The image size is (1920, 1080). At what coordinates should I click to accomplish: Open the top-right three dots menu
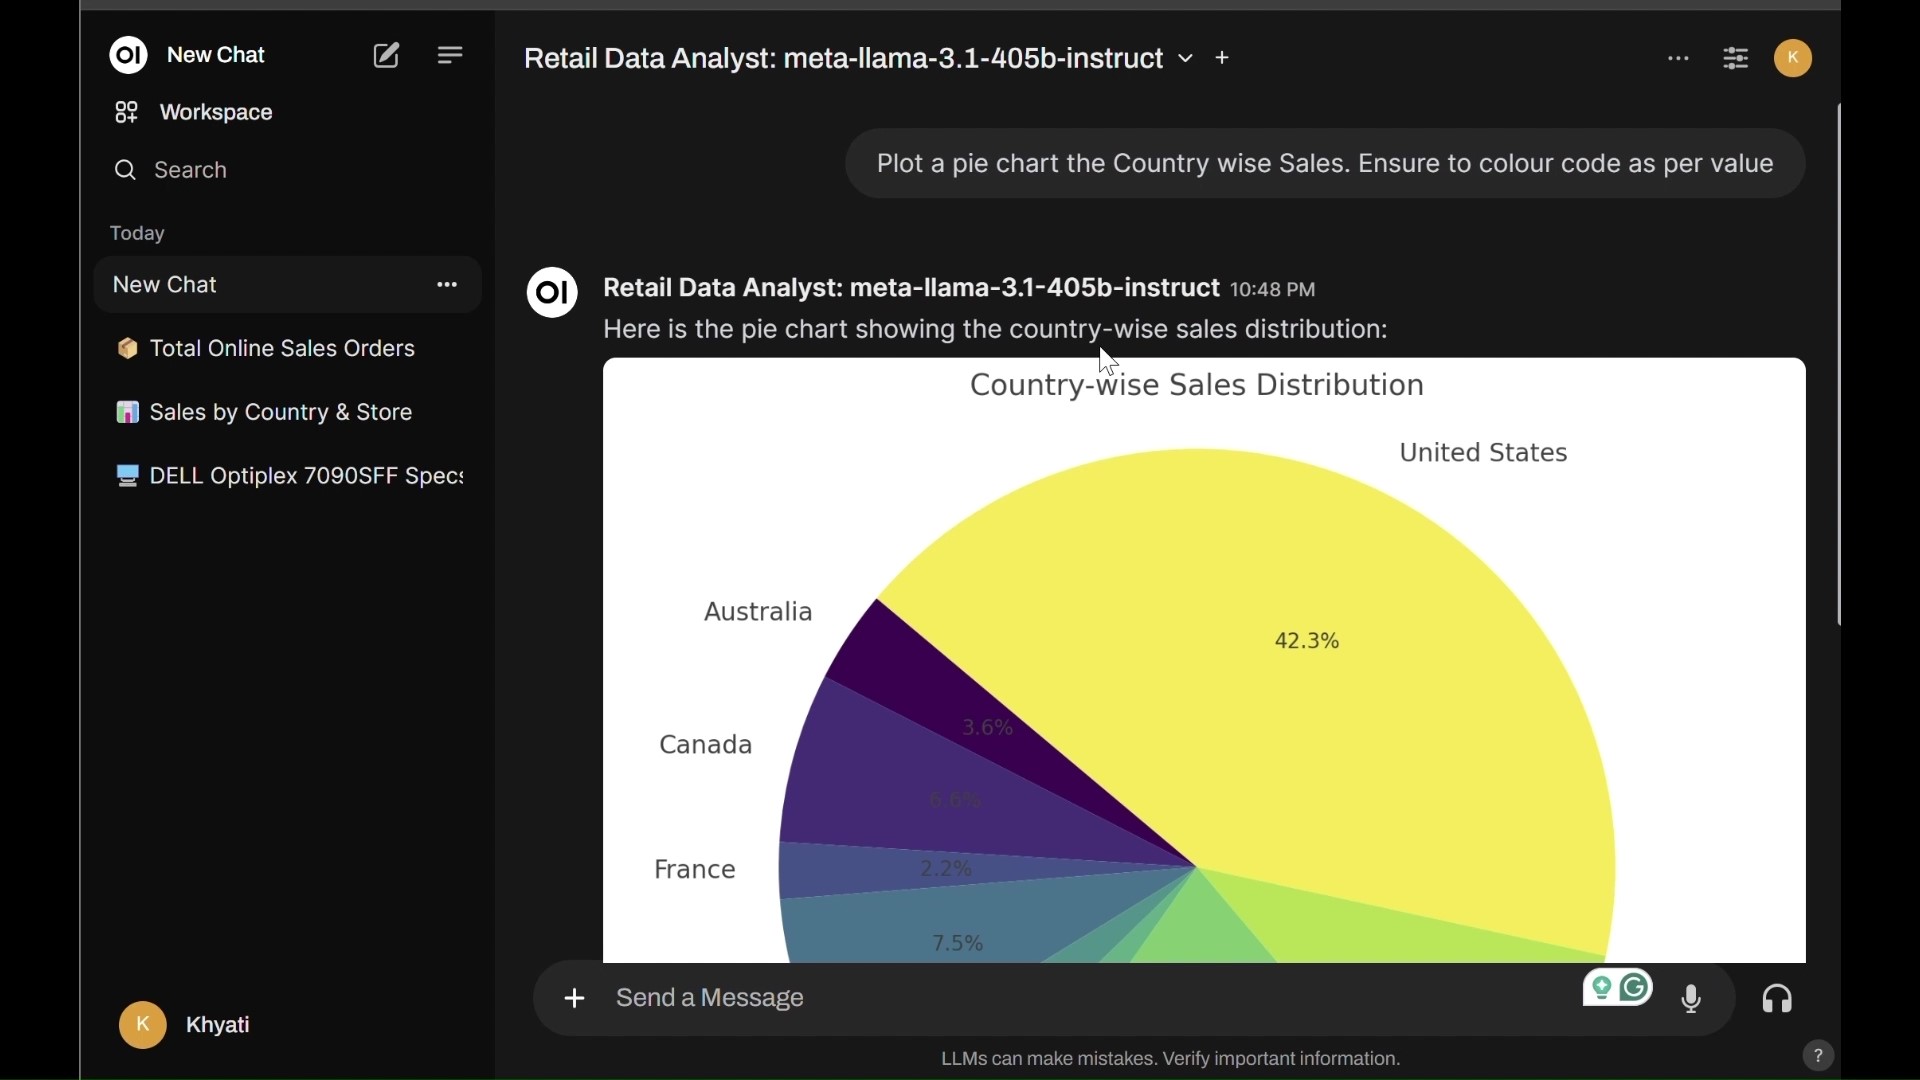[x=1679, y=60]
